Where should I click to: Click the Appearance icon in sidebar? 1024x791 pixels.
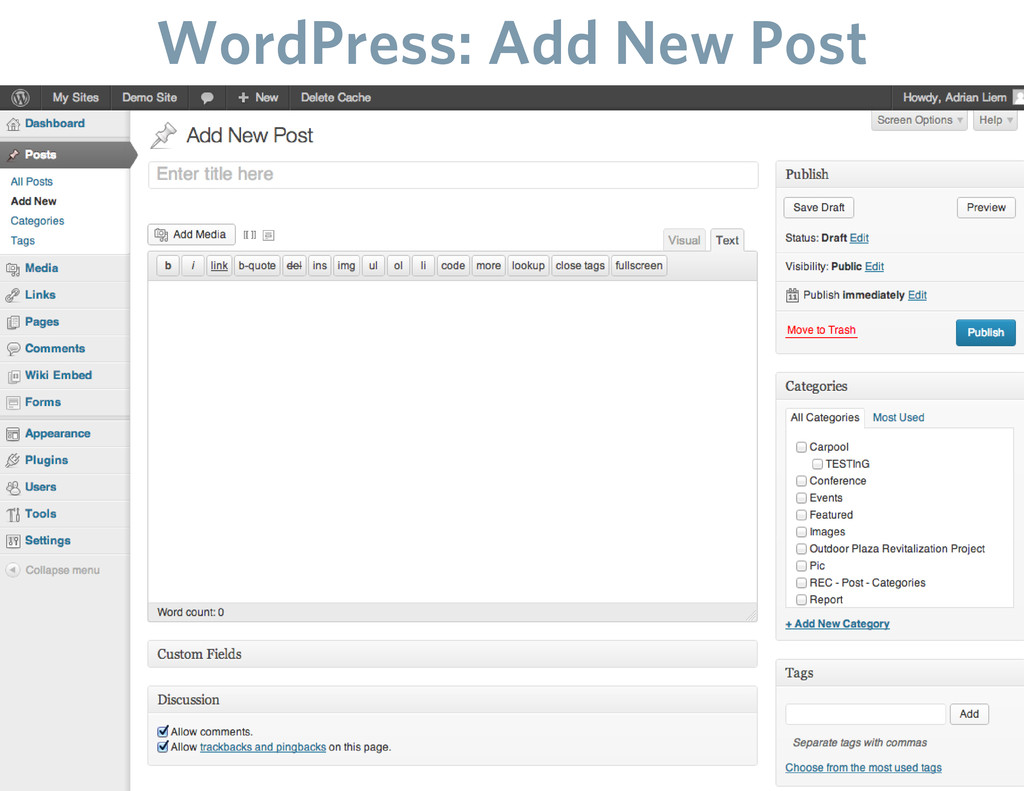[12, 434]
